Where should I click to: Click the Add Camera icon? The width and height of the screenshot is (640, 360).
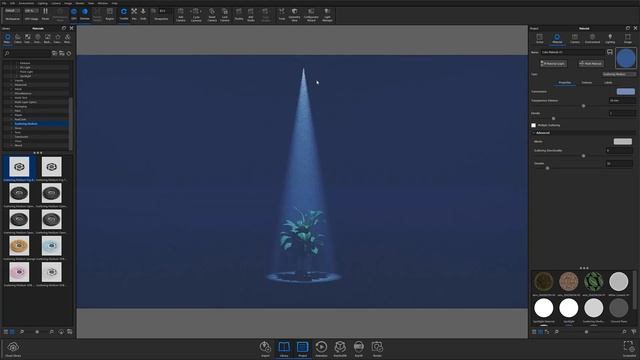180,14
